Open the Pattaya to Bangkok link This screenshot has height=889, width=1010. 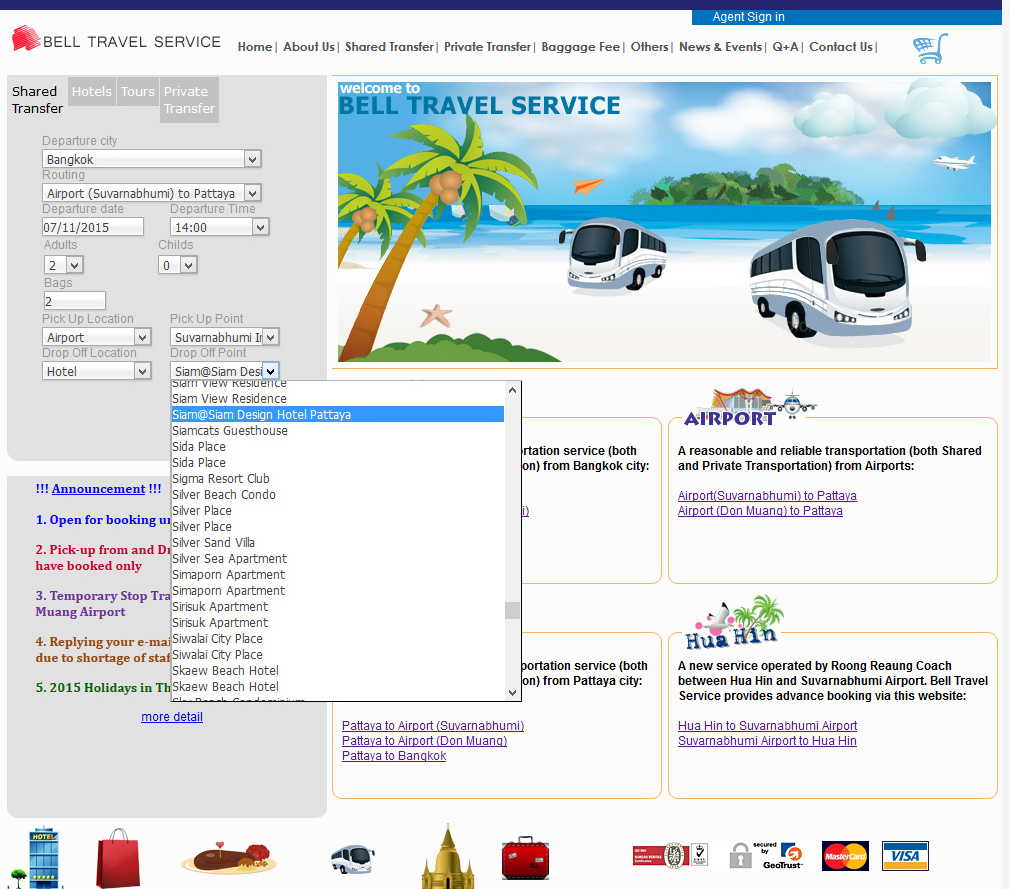pos(394,755)
